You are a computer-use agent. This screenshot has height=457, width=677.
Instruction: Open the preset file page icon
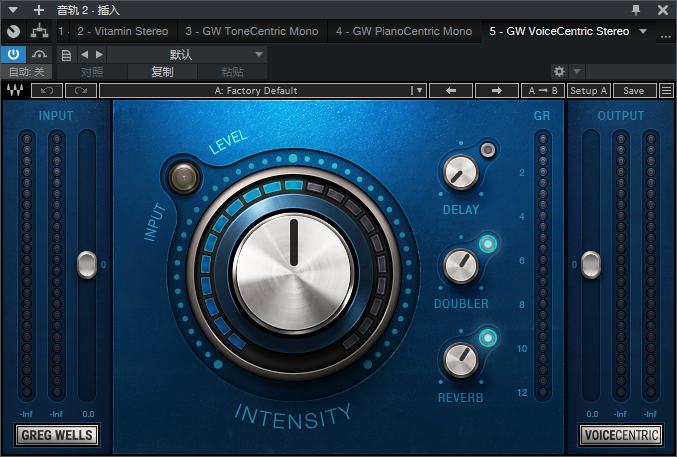(66, 55)
